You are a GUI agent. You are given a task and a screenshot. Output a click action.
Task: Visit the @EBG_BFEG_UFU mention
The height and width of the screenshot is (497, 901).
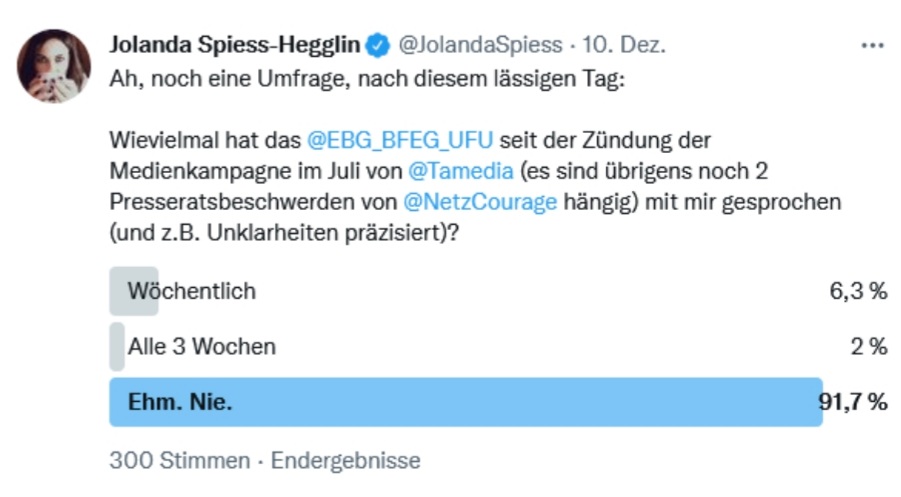point(400,140)
